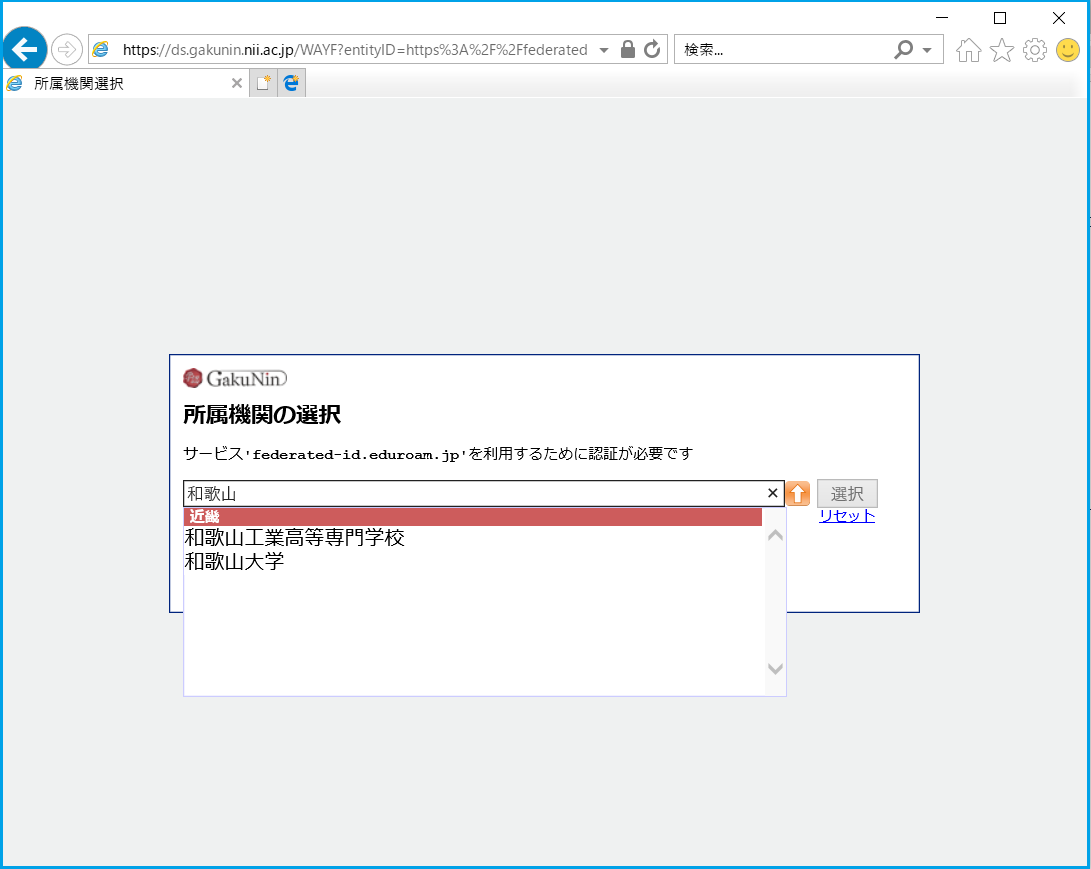This screenshot has height=869, width=1091.
Task: Click the 近畿 region header
Action: pos(473,517)
